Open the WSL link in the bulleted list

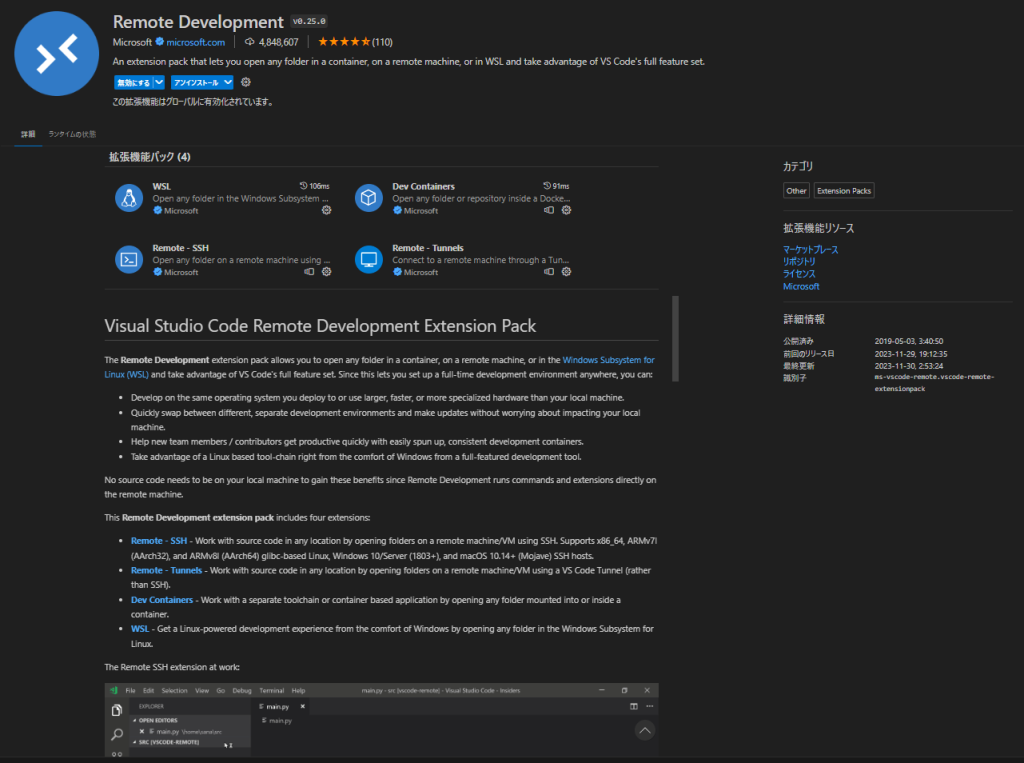(140, 628)
